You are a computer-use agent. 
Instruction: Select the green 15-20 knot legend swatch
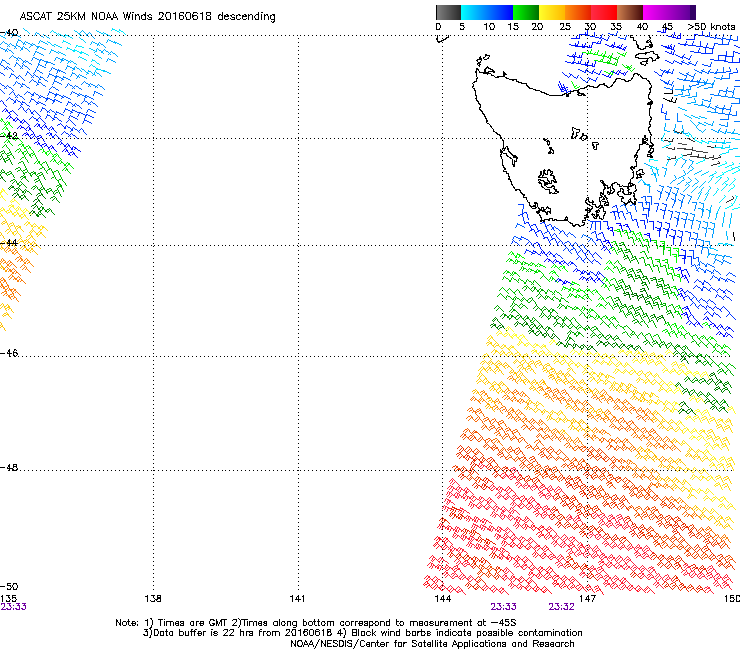click(x=526, y=12)
